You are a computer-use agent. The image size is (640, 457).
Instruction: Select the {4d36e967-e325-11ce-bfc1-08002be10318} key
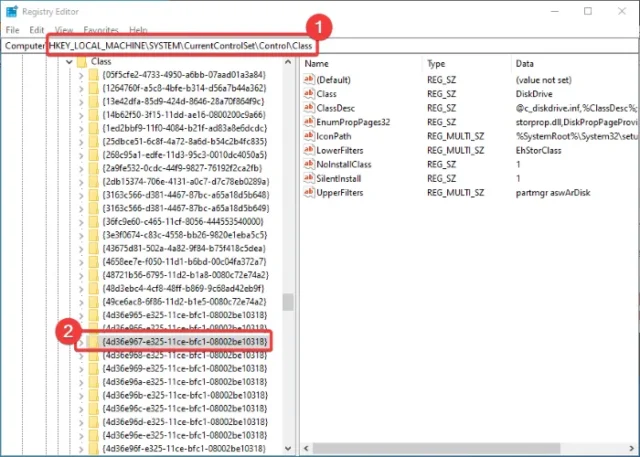184,342
